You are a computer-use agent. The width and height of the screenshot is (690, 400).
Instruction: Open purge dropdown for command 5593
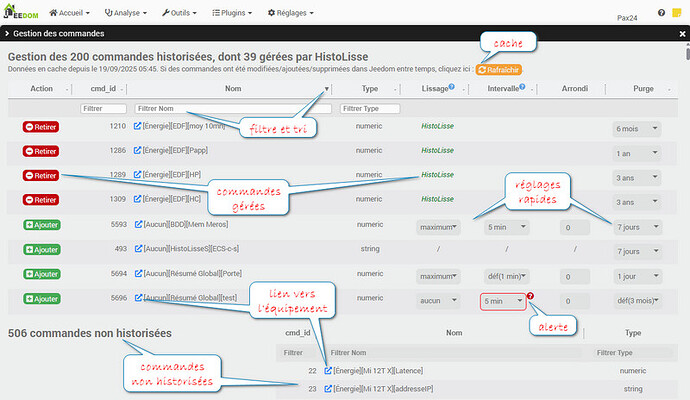coord(637,227)
